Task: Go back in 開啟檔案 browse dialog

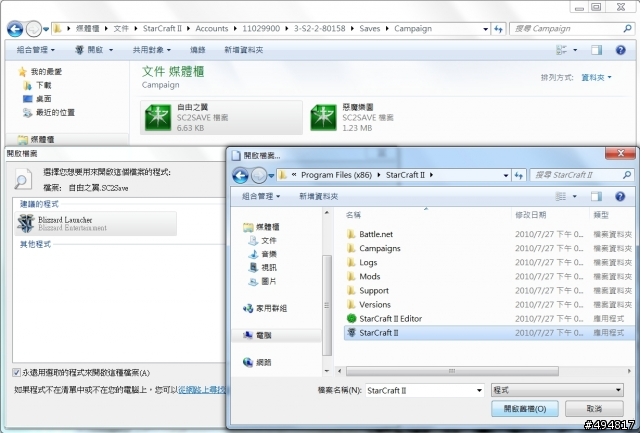Action: point(240,176)
